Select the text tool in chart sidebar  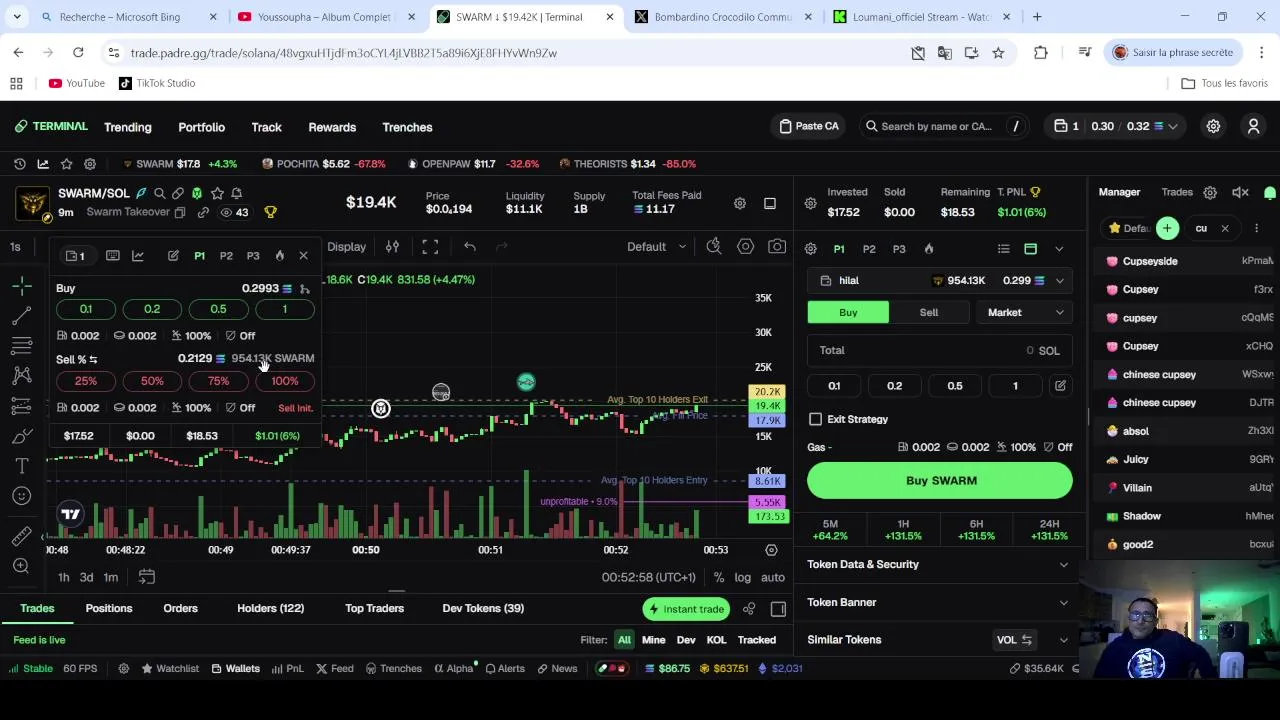click(x=21, y=466)
